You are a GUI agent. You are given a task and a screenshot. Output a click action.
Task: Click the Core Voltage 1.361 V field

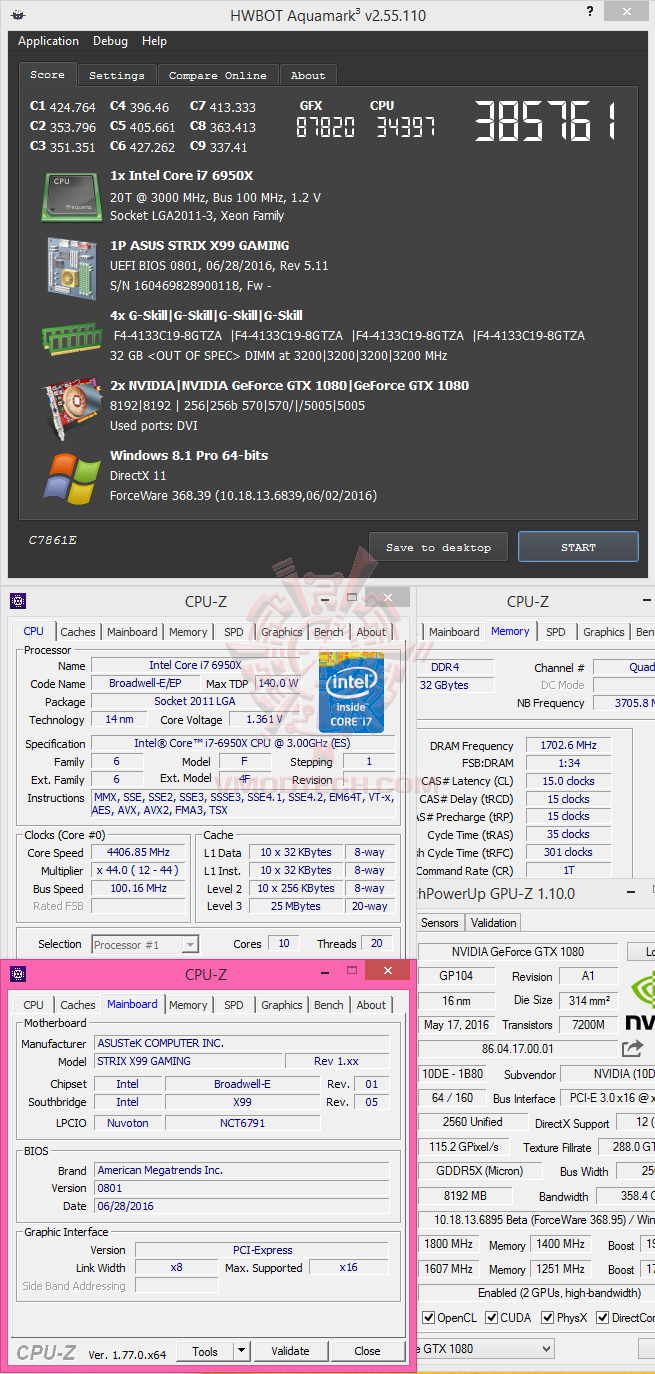[265, 719]
